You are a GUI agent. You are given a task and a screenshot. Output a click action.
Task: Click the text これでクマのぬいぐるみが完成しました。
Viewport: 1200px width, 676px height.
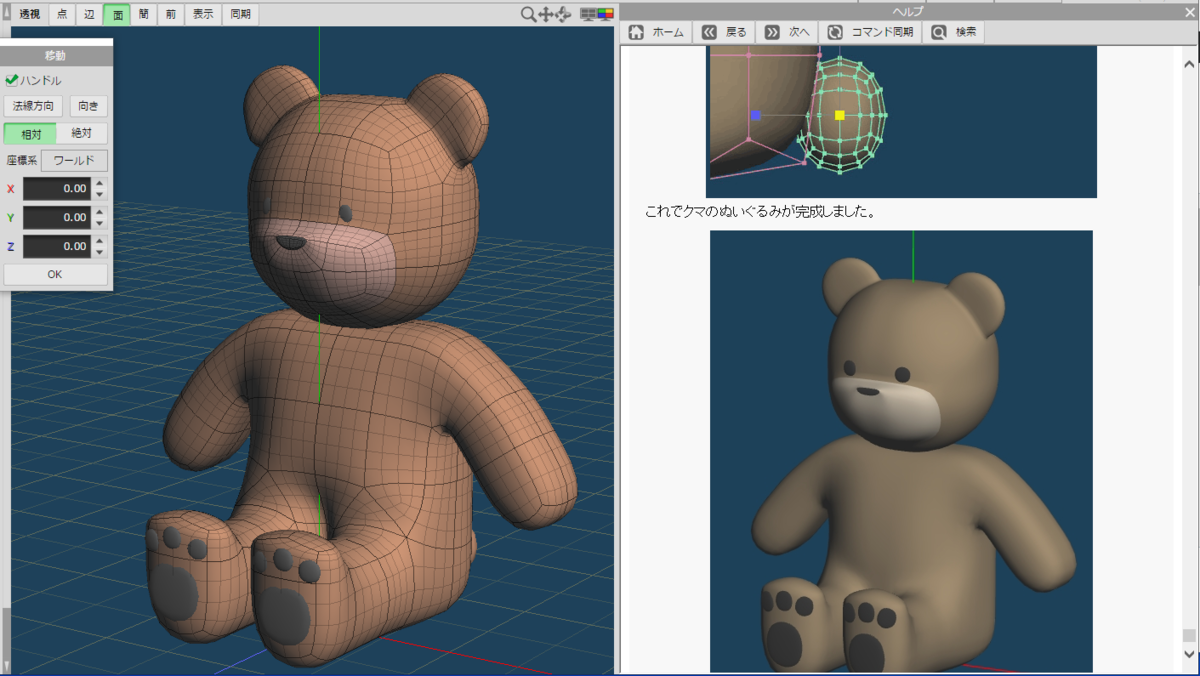click(x=760, y=212)
